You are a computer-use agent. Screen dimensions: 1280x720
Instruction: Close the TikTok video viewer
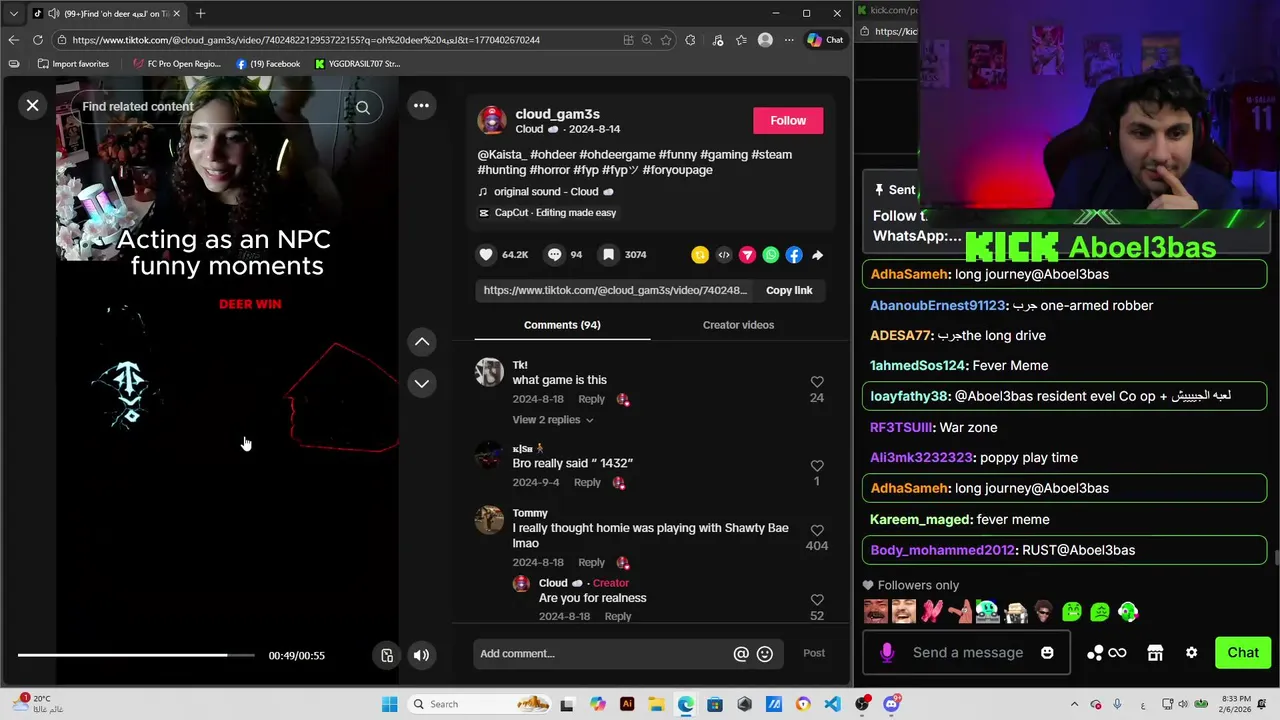click(33, 105)
